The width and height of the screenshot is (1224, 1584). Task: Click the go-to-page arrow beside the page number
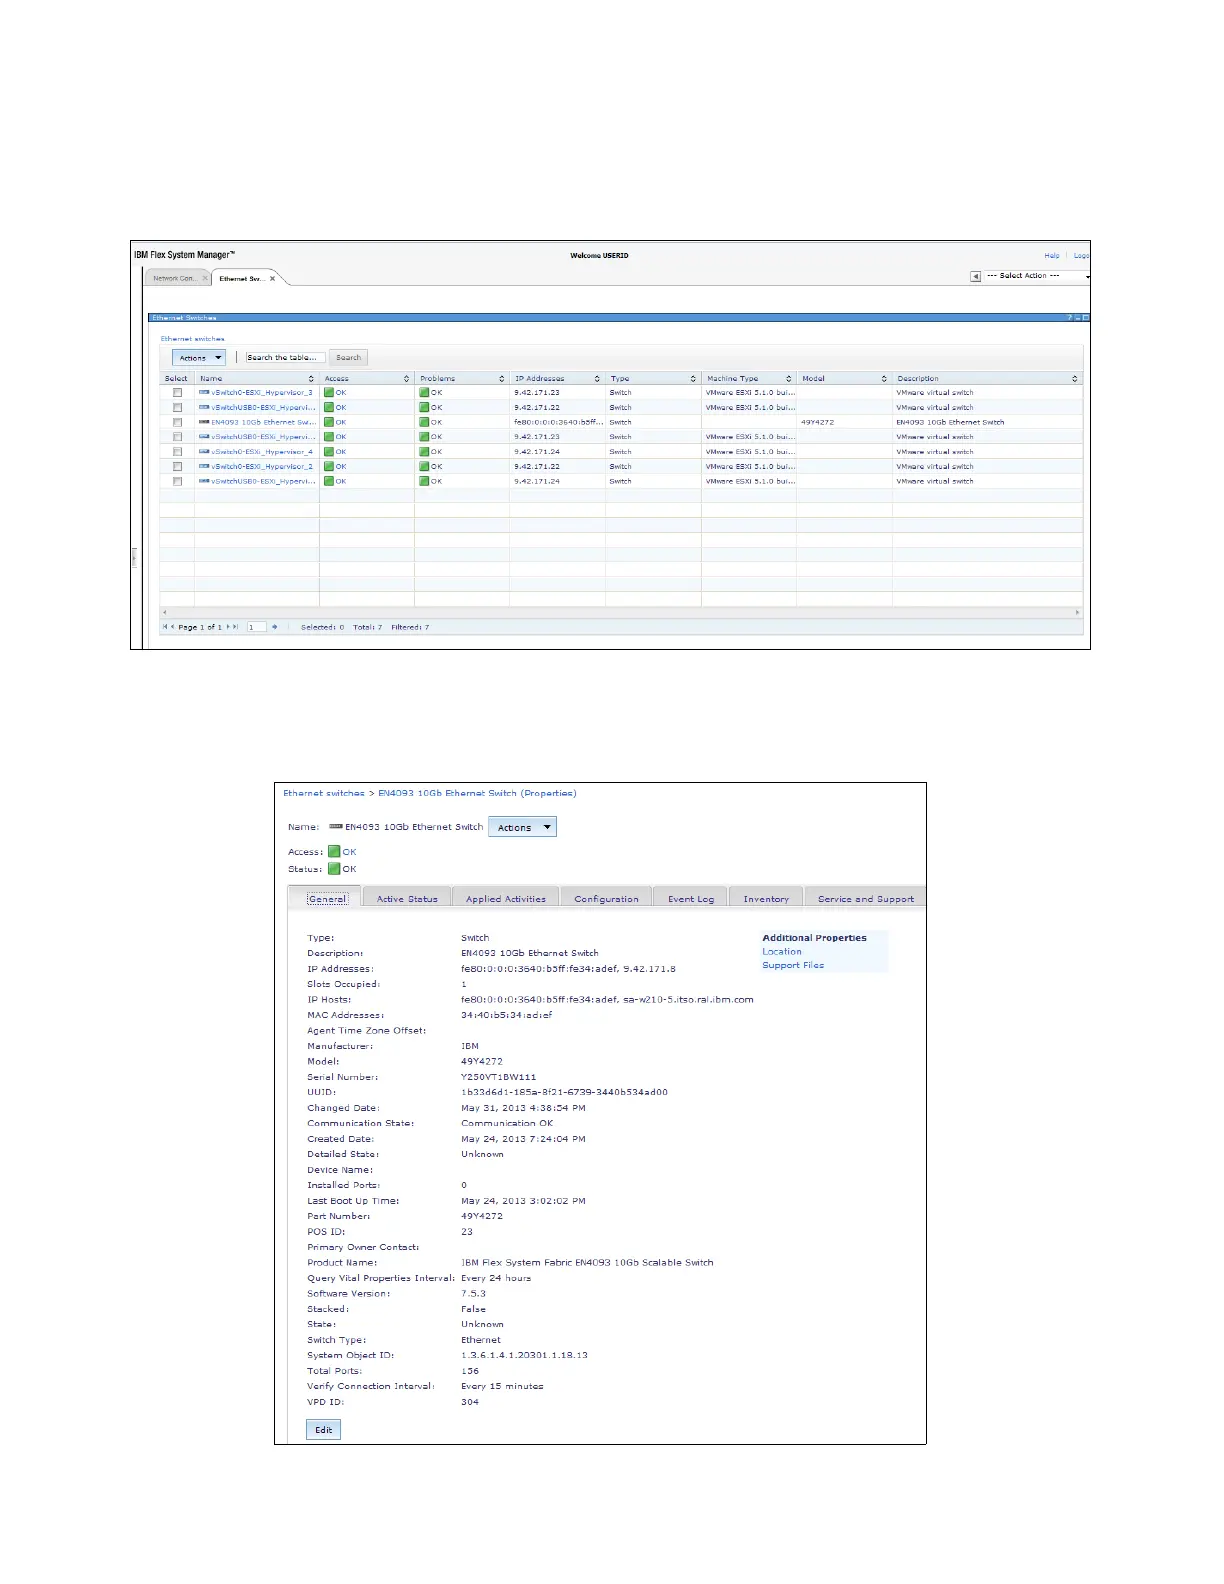[275, 627]
